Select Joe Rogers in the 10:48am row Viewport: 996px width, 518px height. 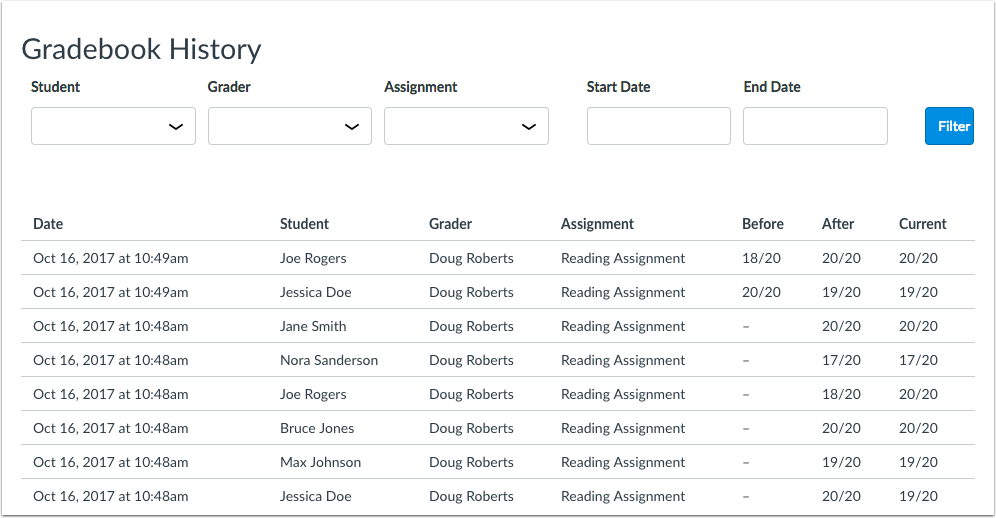[x=313, y=394]
